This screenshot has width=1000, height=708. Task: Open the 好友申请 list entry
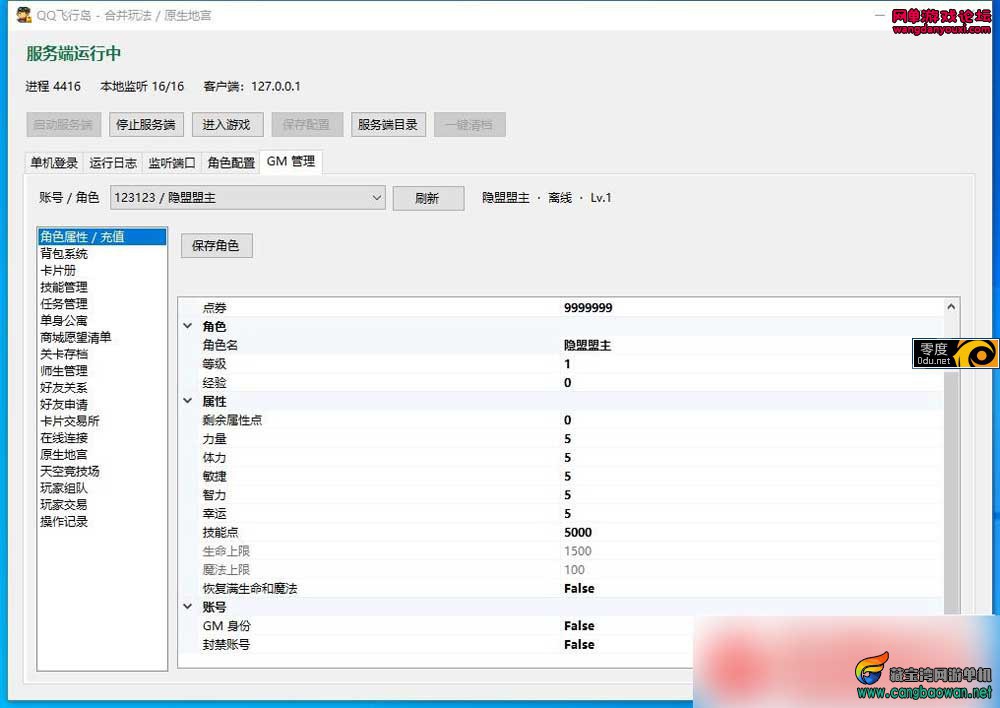(x=102, y=404)
